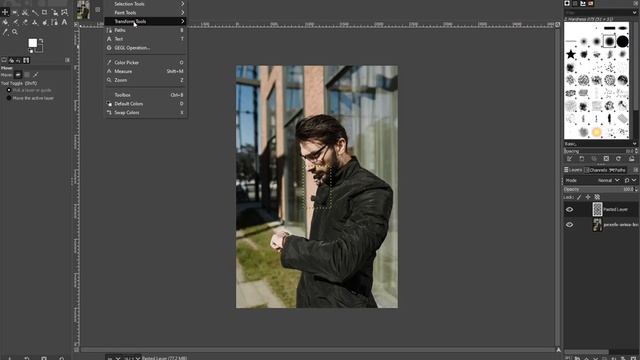Viewport: 640px width, 360px height.
Task: Choose Zoom menu entry
Action: 146,80
